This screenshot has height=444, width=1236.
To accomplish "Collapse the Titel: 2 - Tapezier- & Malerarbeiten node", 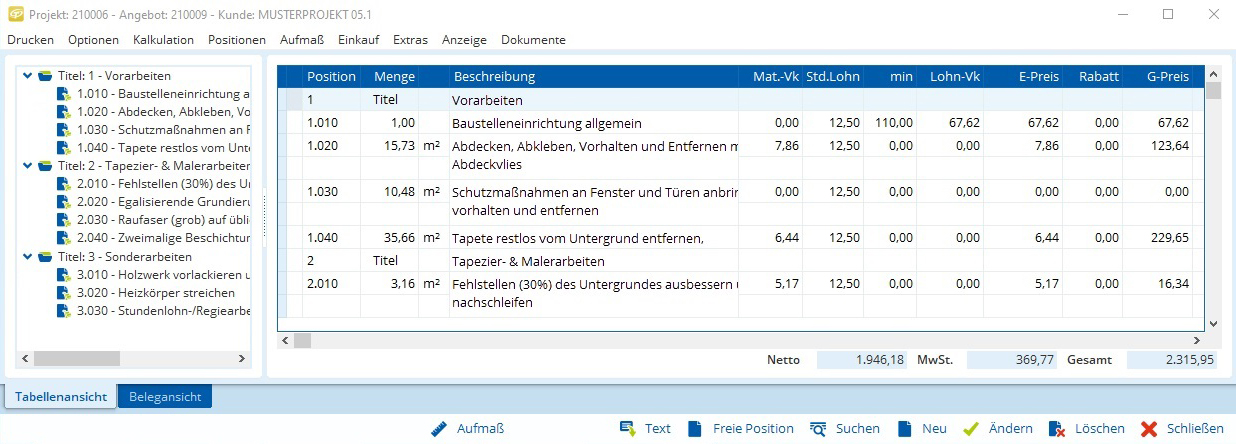I will 27,166.
